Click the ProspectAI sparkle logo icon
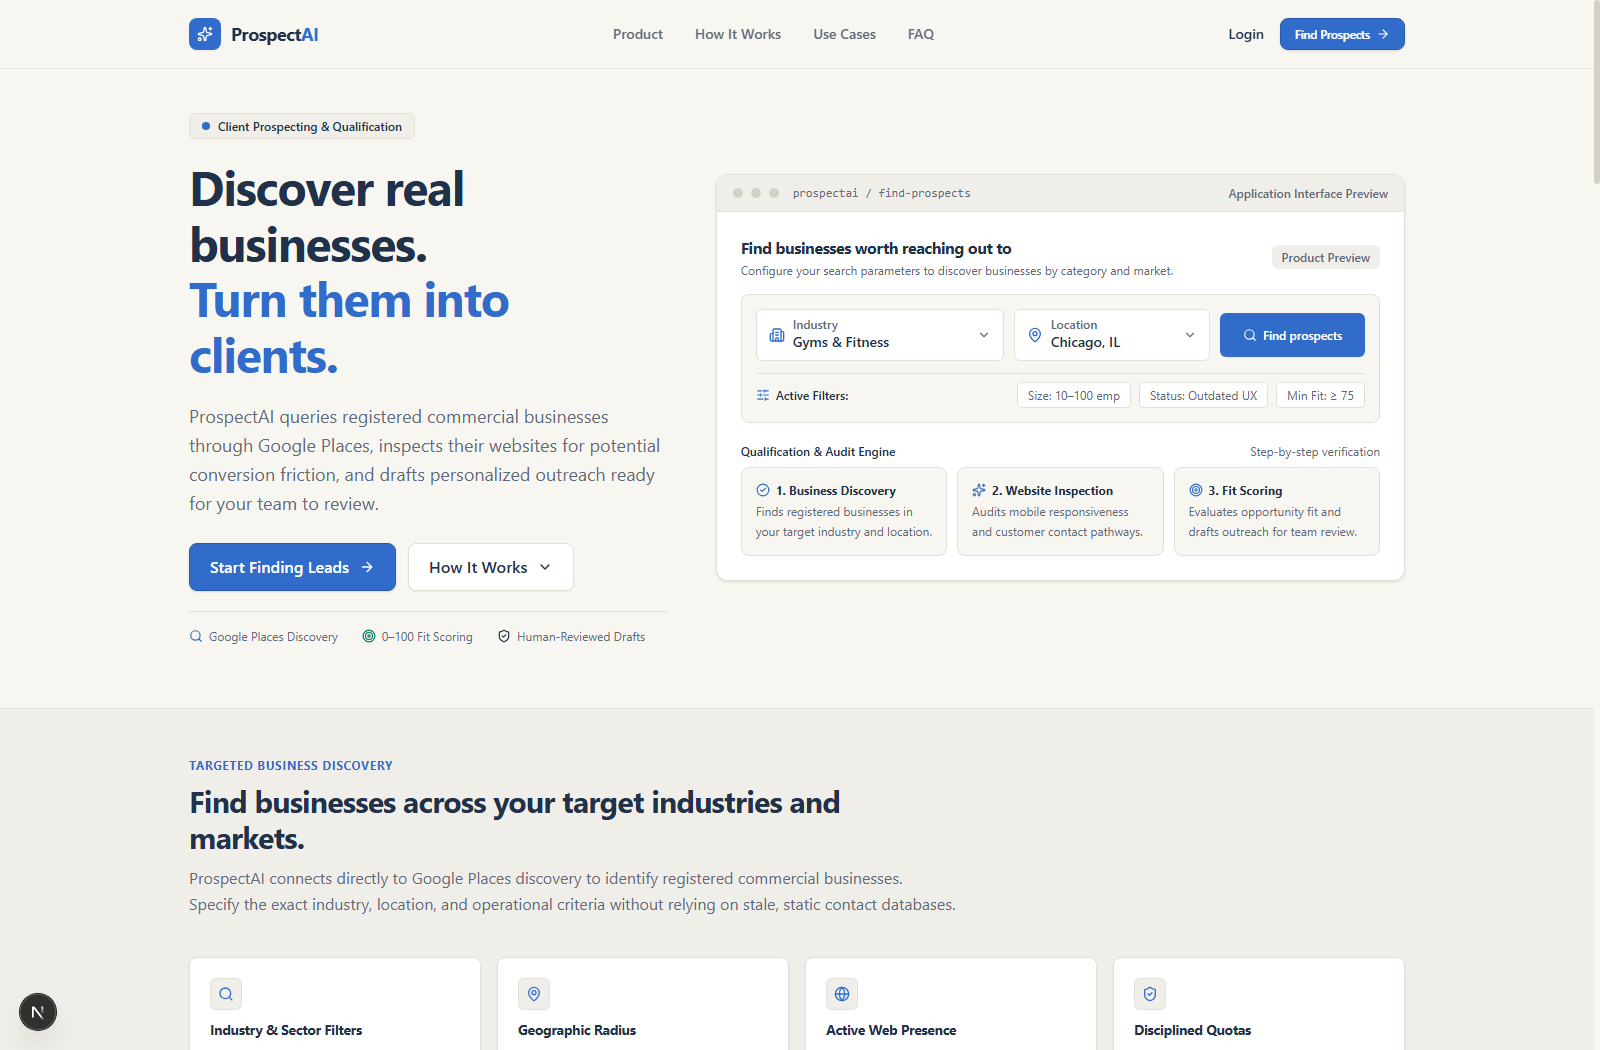 pyautogui.click(x=205, y=34)
